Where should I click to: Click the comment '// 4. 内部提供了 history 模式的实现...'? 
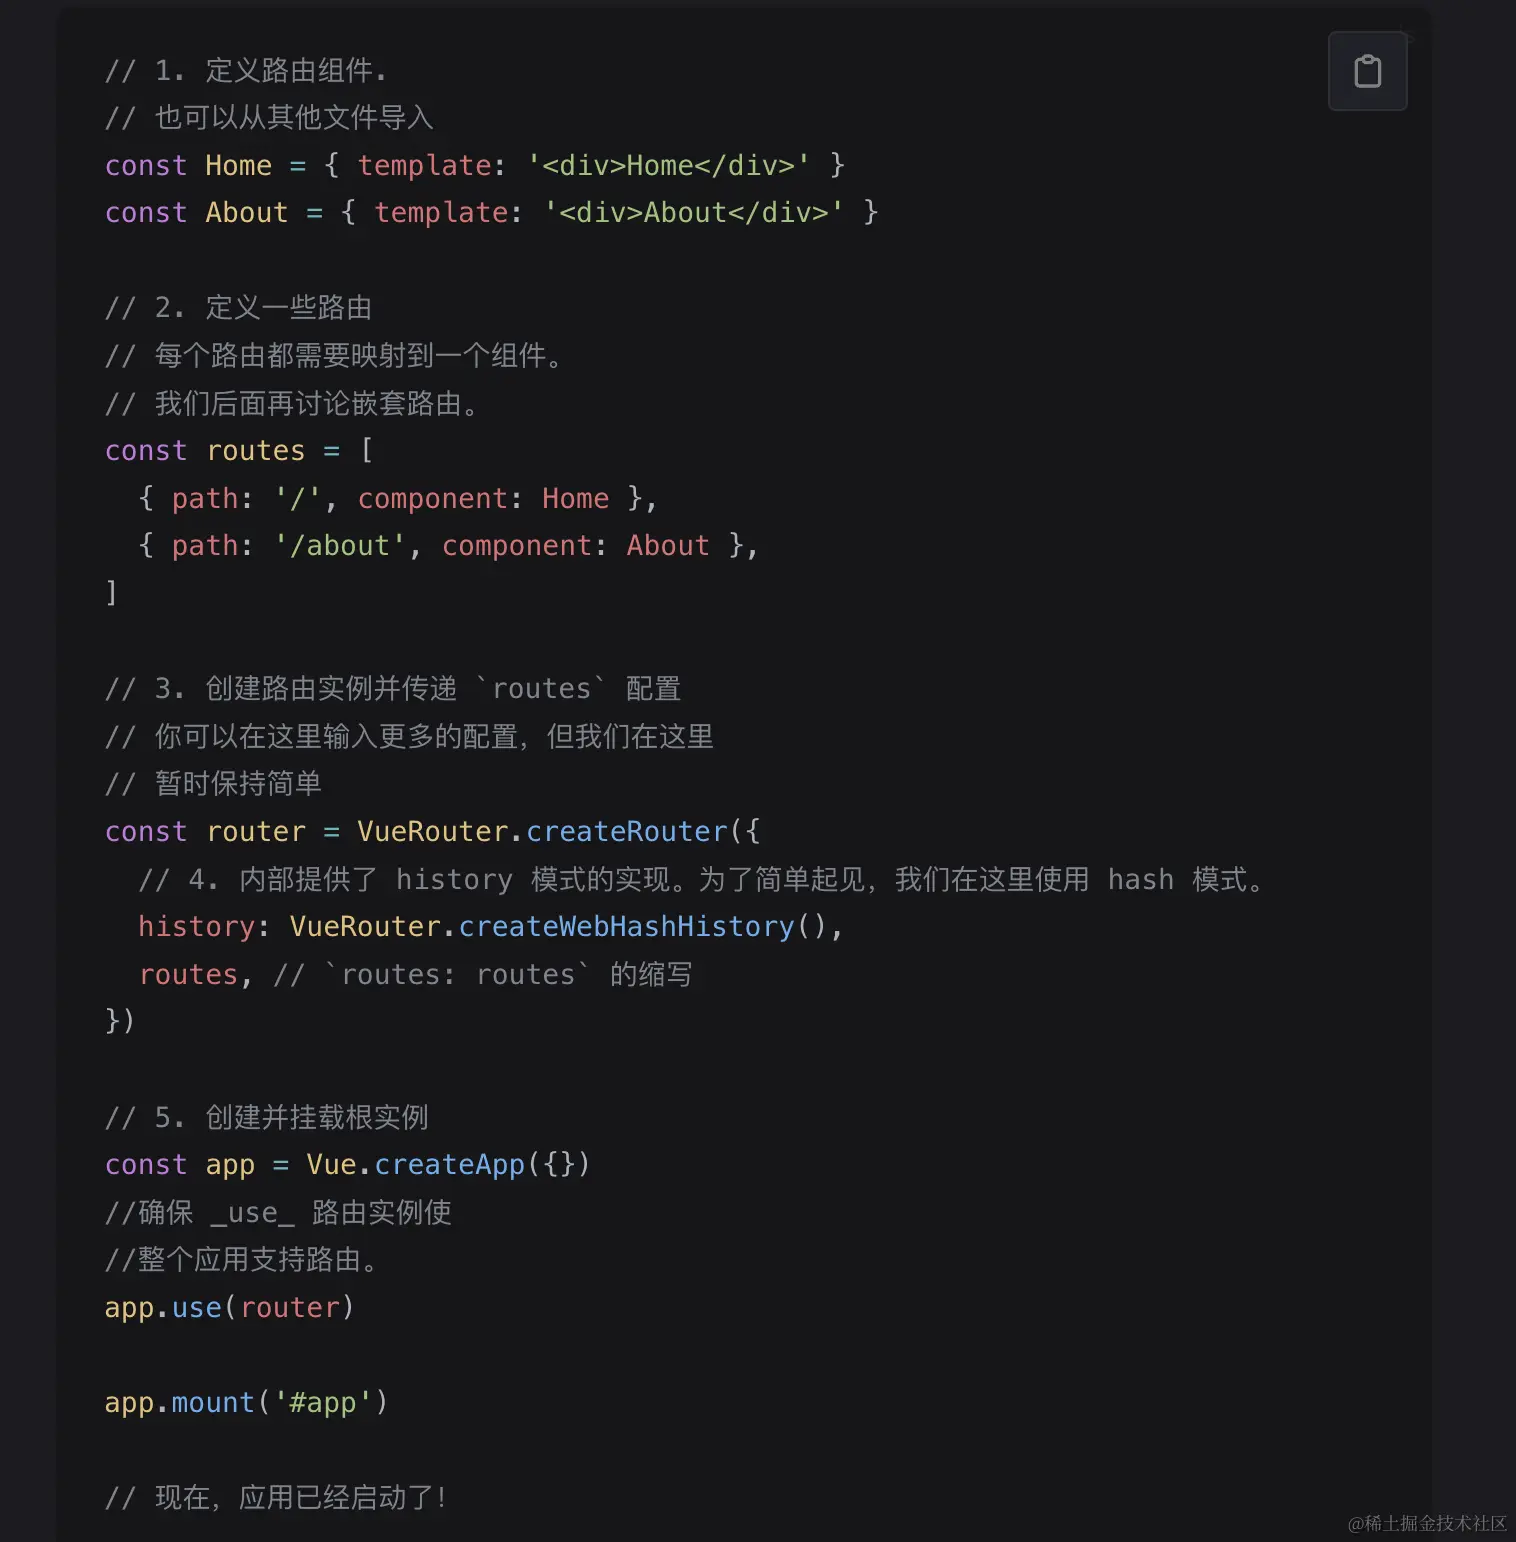coord(703,880)
